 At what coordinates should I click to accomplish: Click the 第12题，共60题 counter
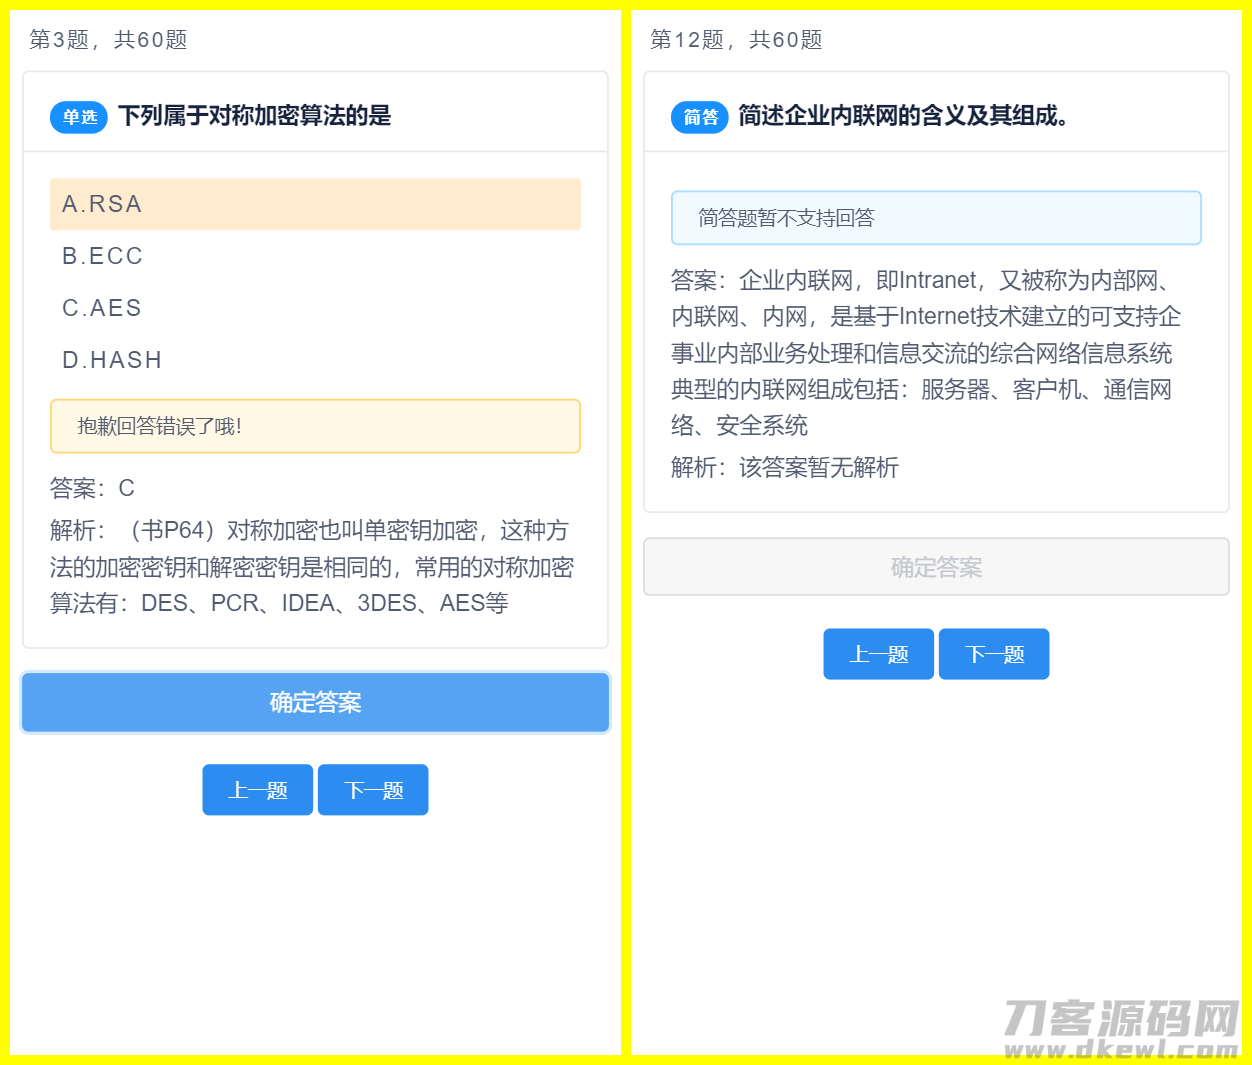(736, 40)
